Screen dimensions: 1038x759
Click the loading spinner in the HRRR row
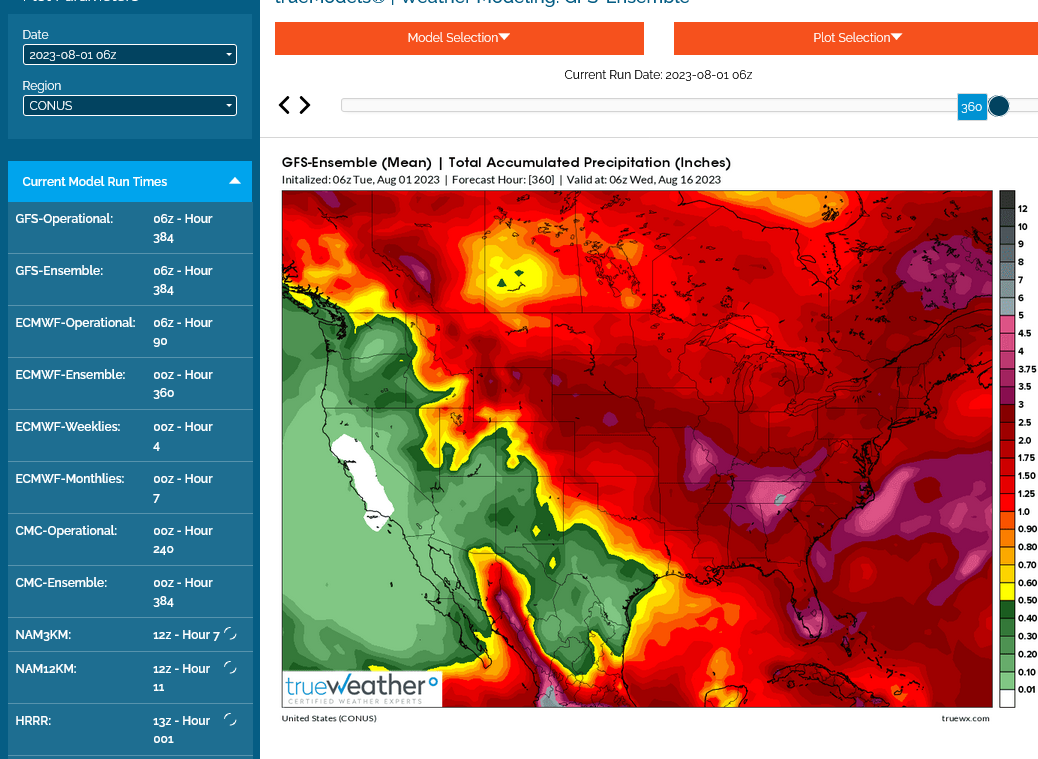[230, 719]
